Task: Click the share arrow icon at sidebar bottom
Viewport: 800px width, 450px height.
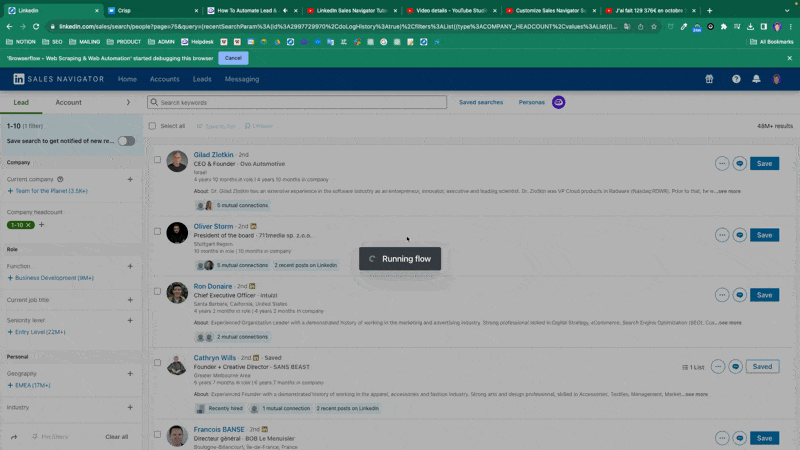Action: click(x=14, y=437)
